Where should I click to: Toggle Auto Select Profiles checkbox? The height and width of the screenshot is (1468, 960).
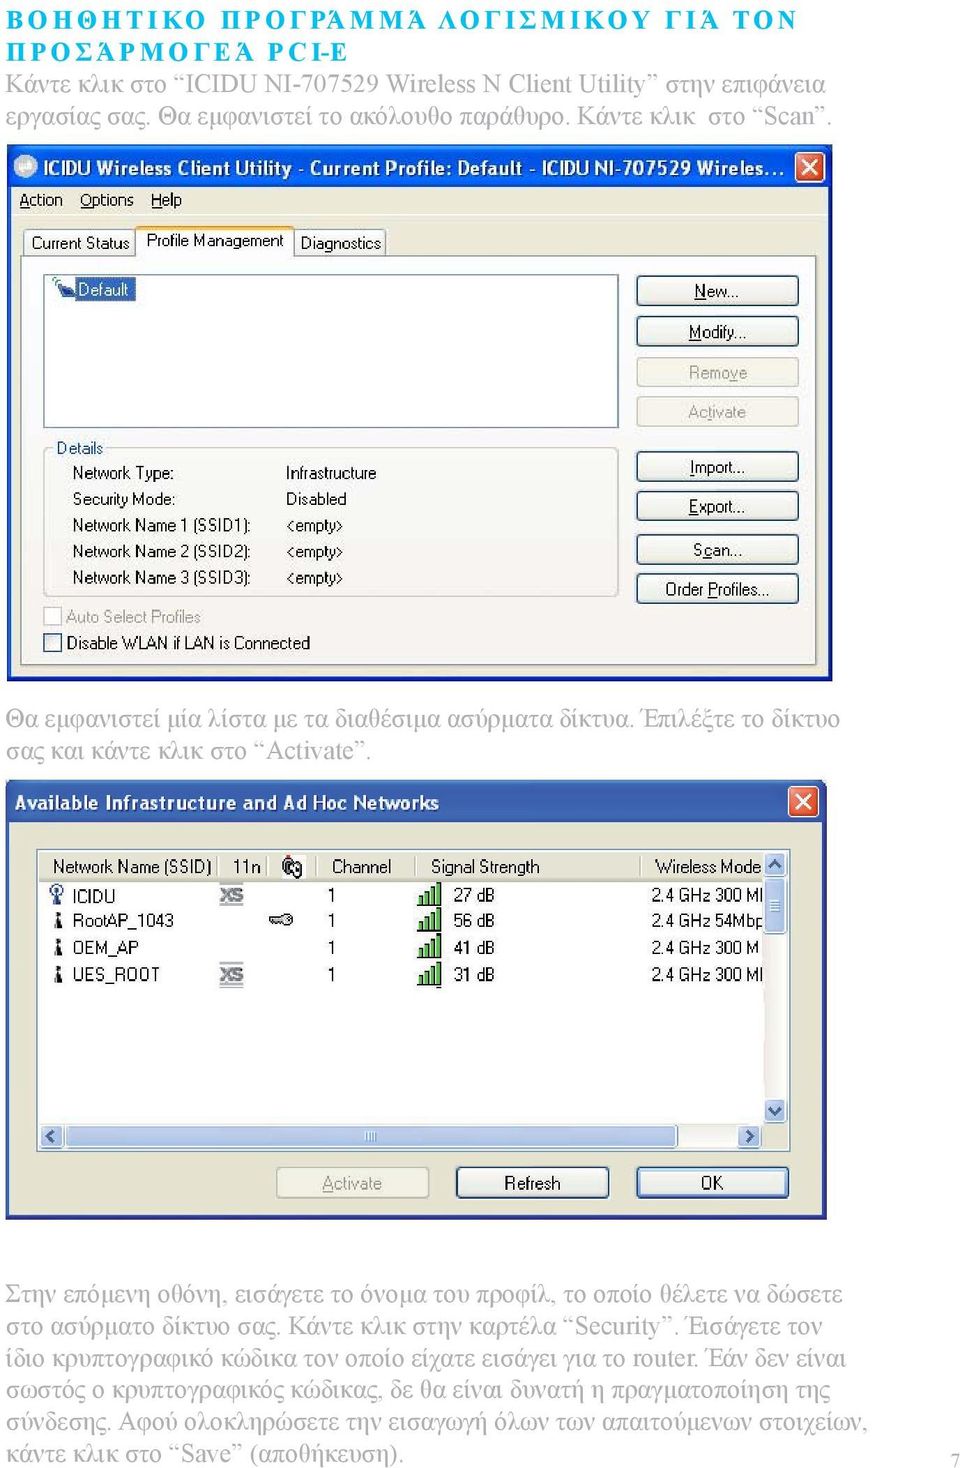click(x=53, y=616)
